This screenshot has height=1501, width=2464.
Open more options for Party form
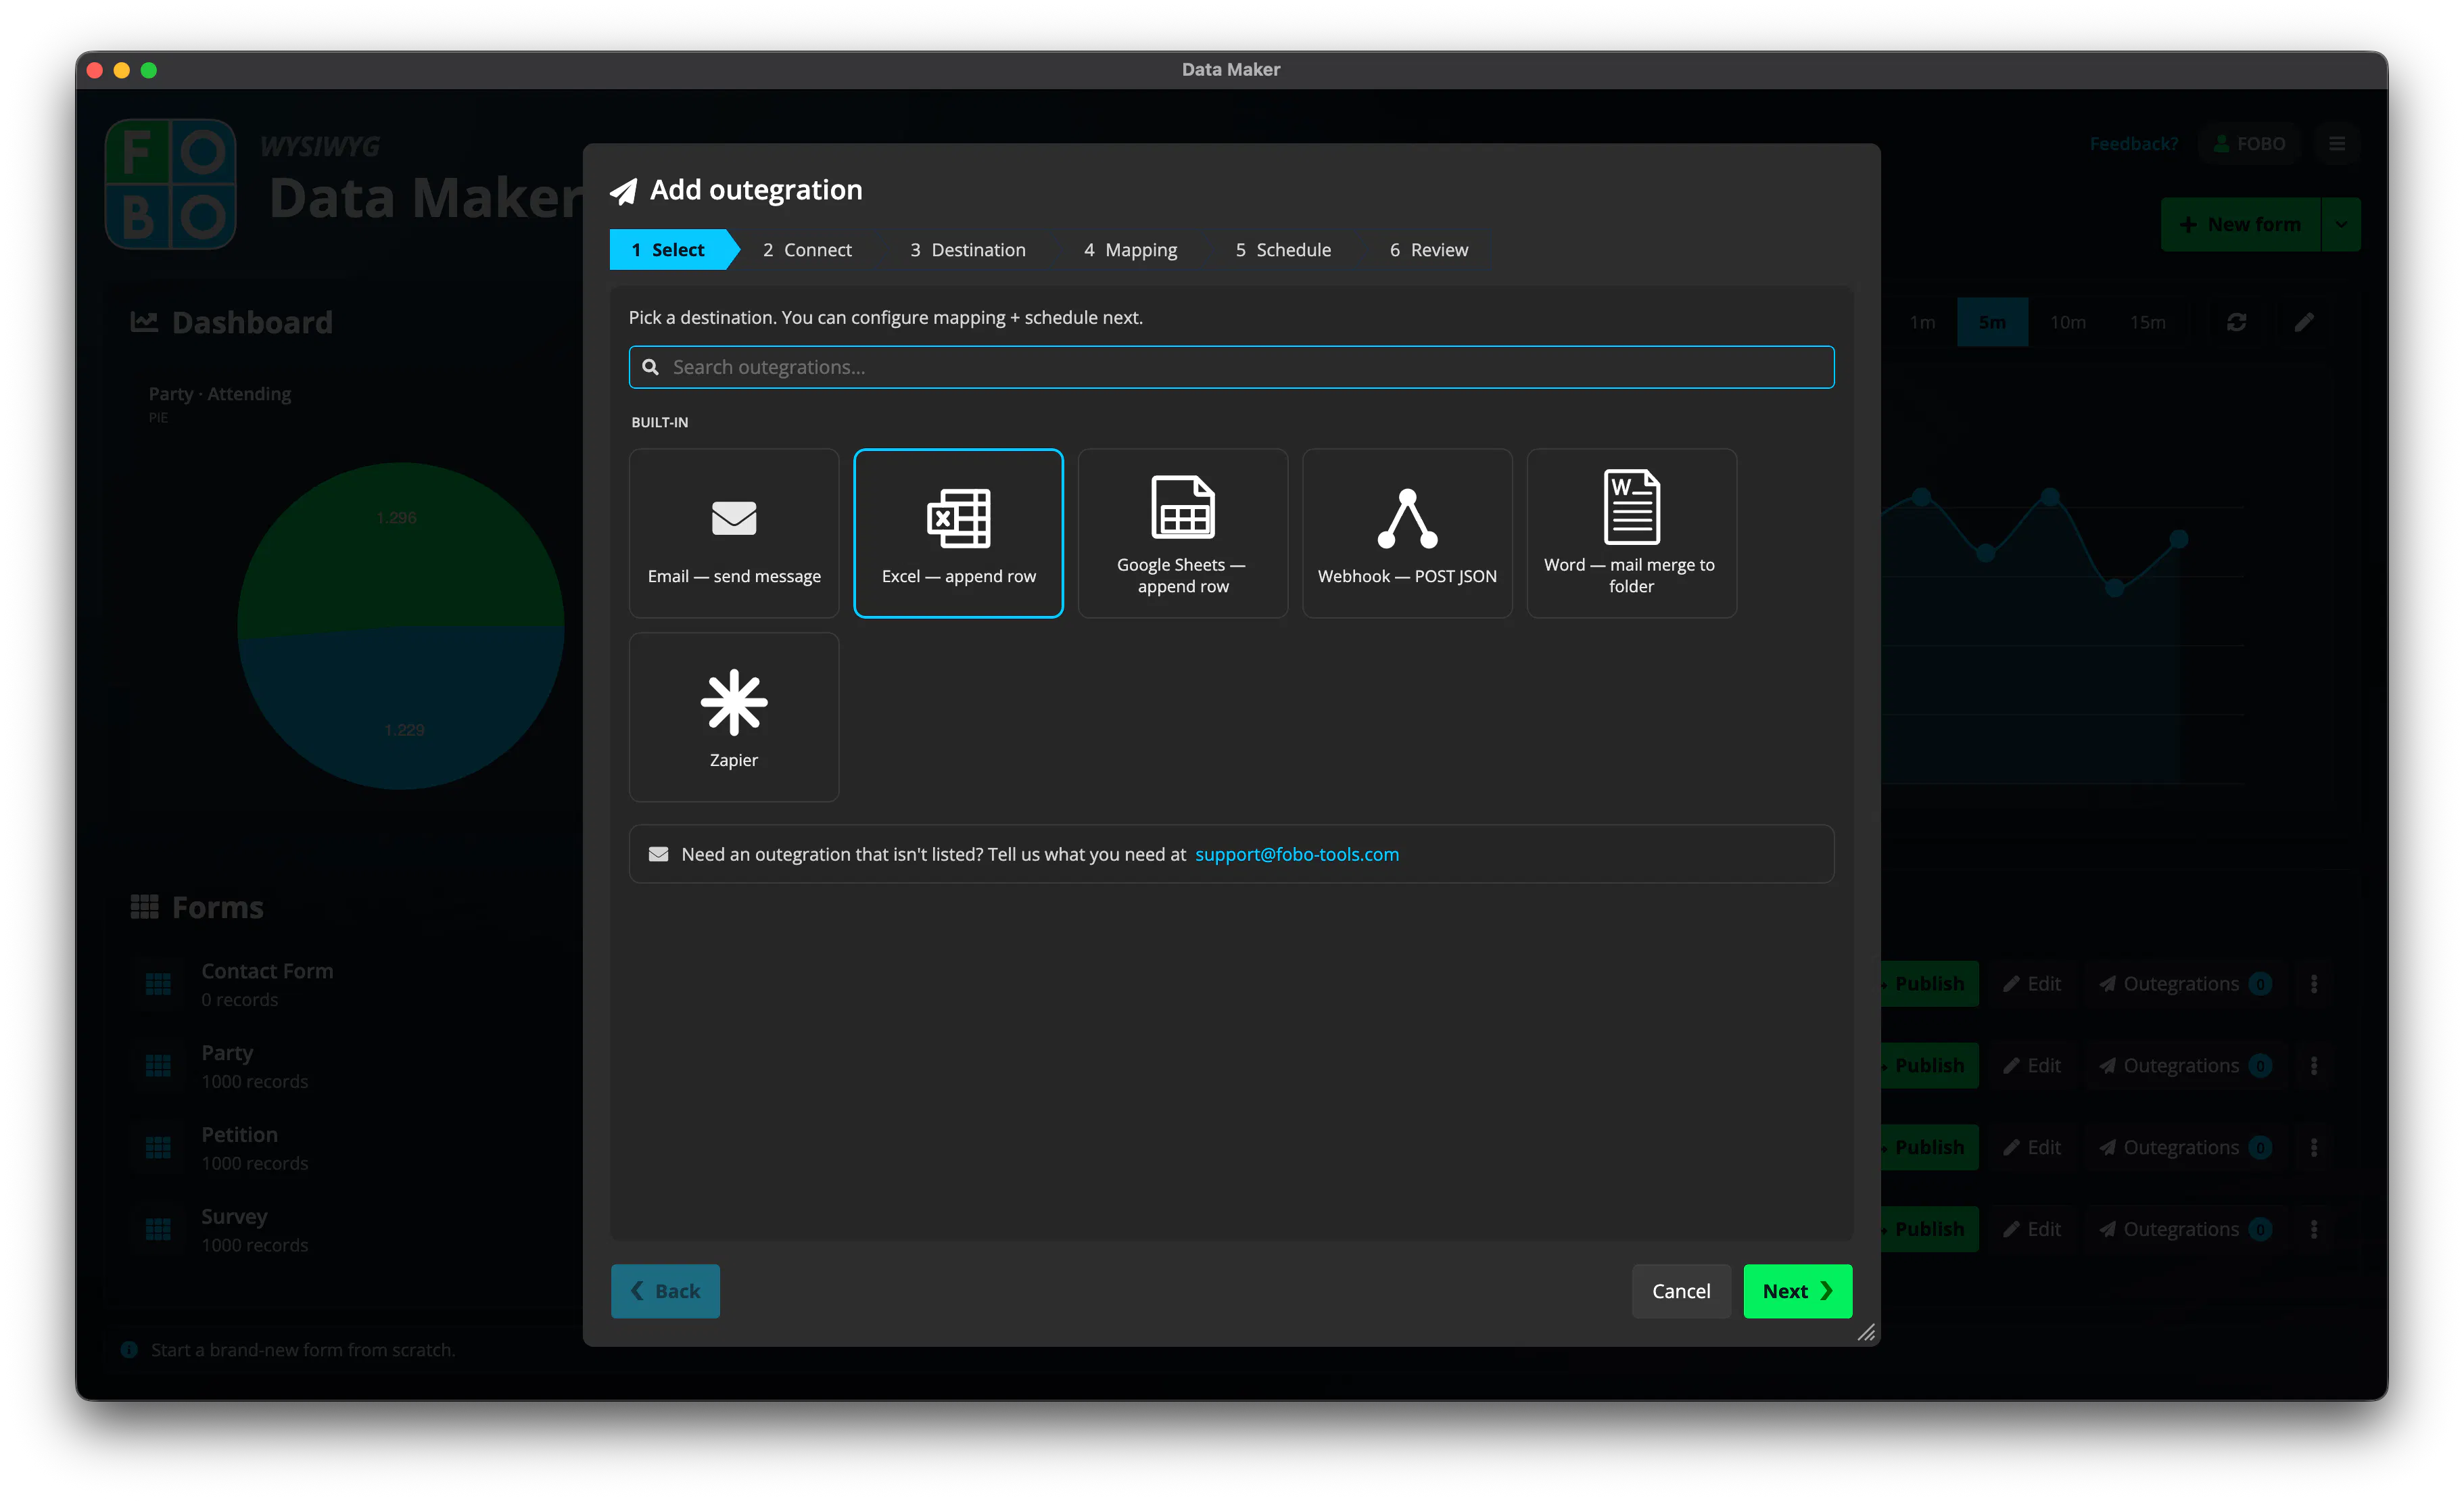pyautogui.click(x=2313, y=1065)
